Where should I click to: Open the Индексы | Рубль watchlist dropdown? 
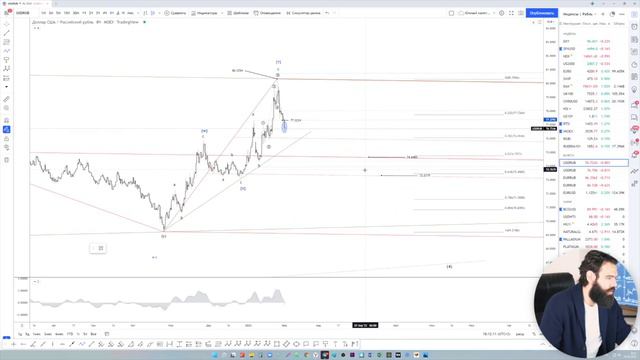pos(579,14)
